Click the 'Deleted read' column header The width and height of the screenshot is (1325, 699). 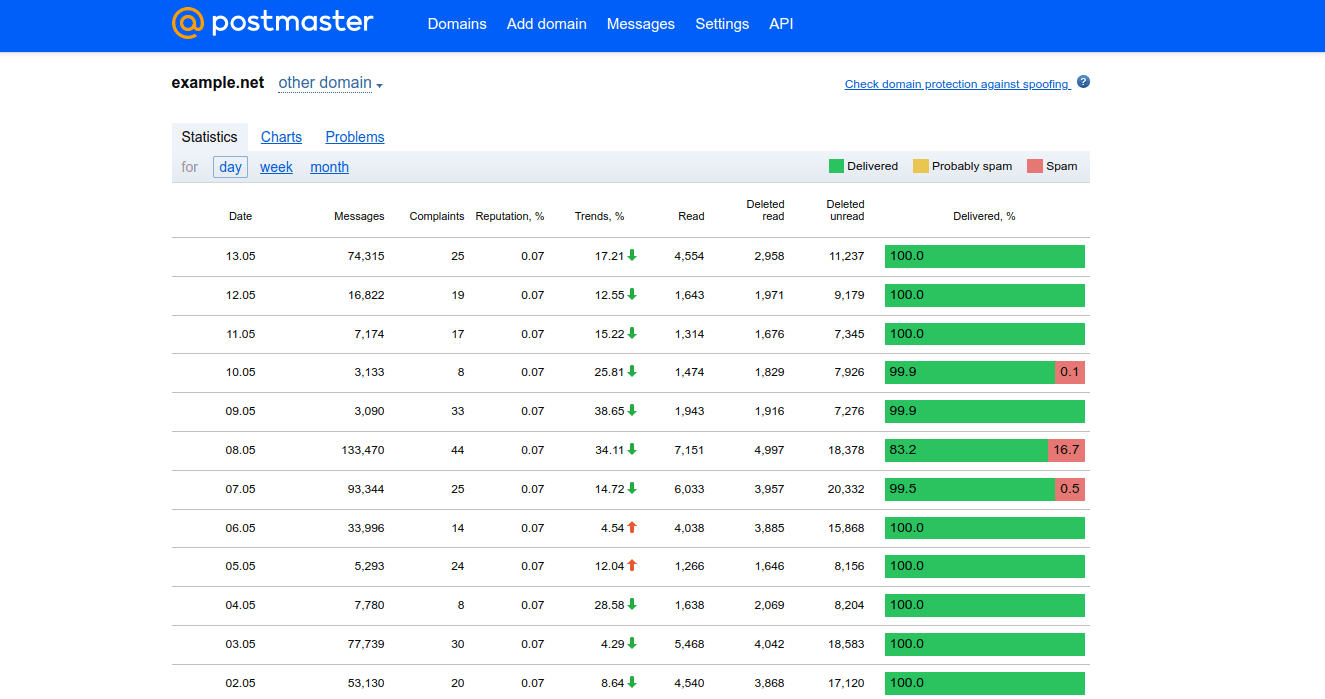coord(766,210)
